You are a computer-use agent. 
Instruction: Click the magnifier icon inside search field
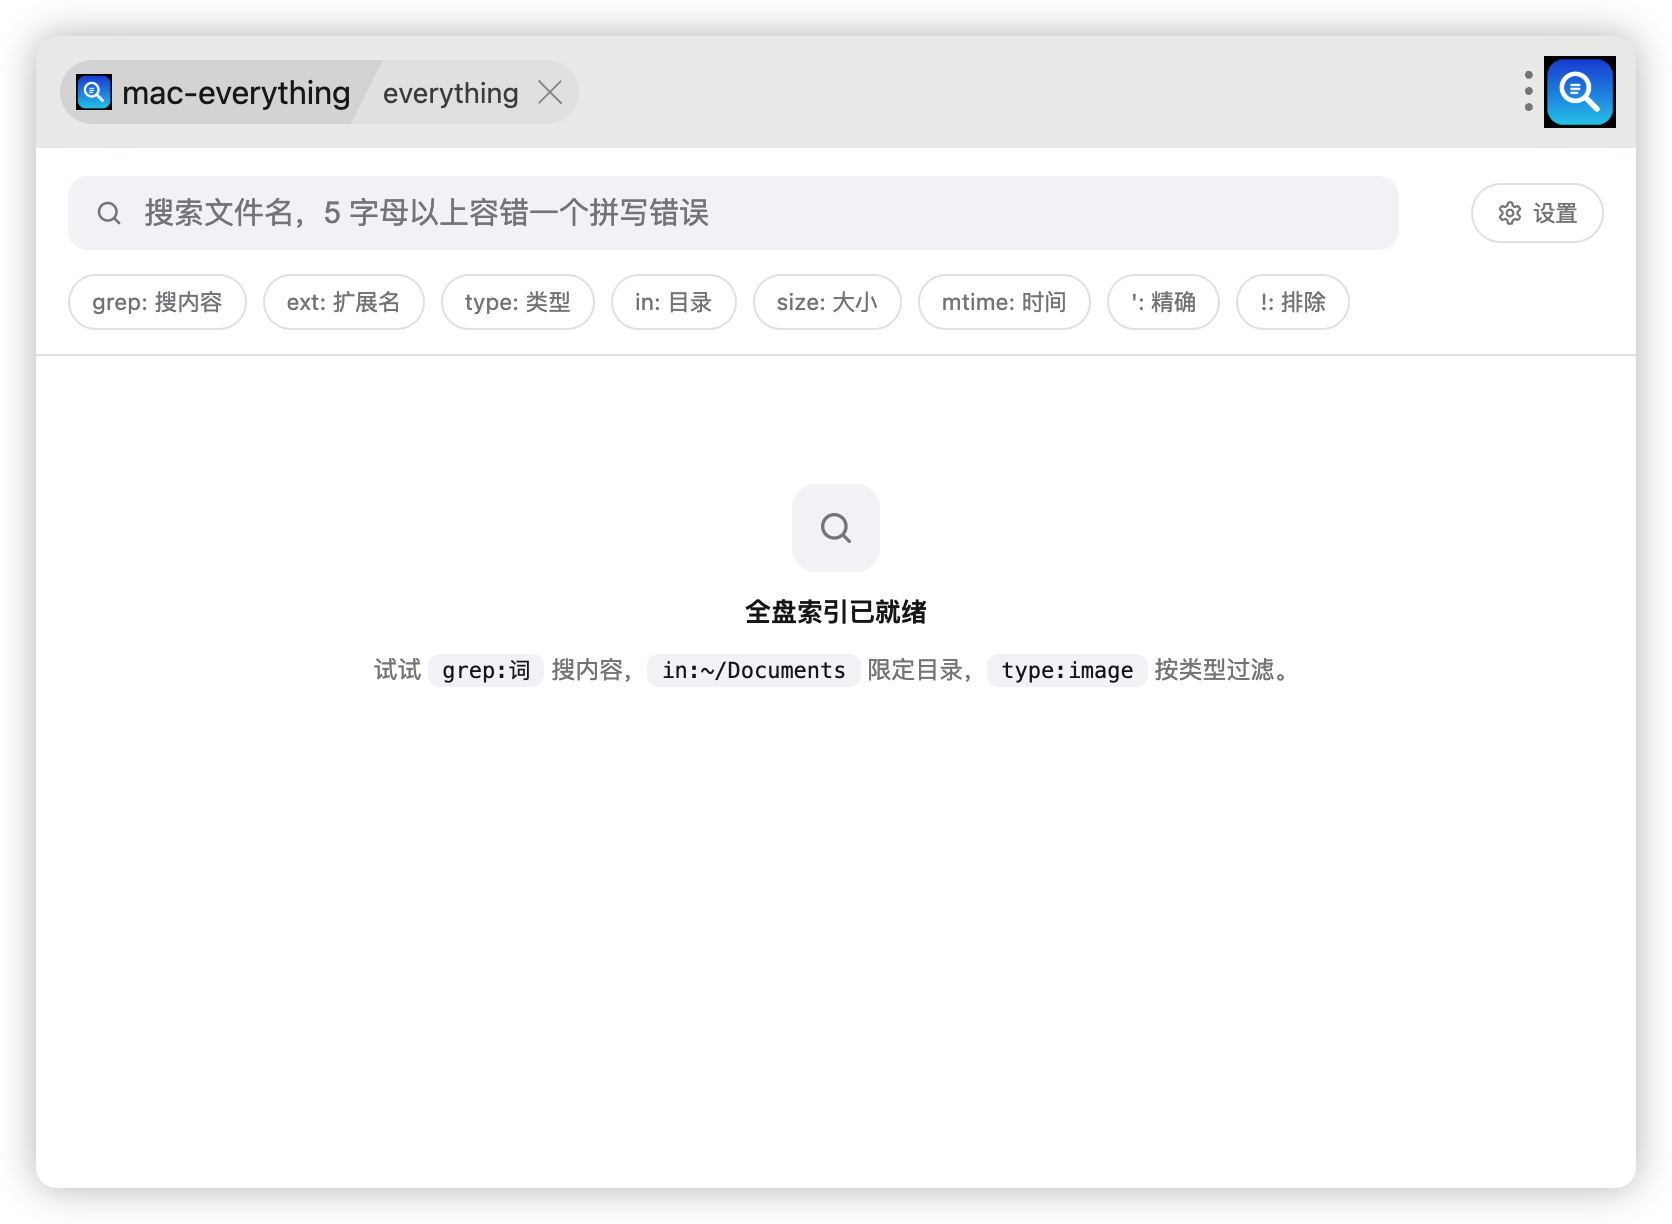pyautogui.click(x=109, y=213)
